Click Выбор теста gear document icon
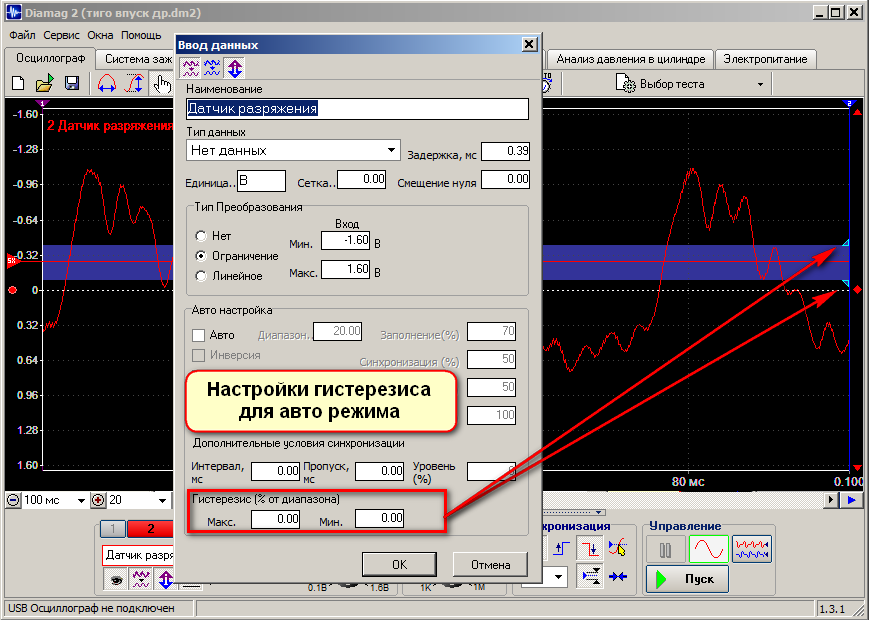The image size is (869, 620). tap(625, 84)
